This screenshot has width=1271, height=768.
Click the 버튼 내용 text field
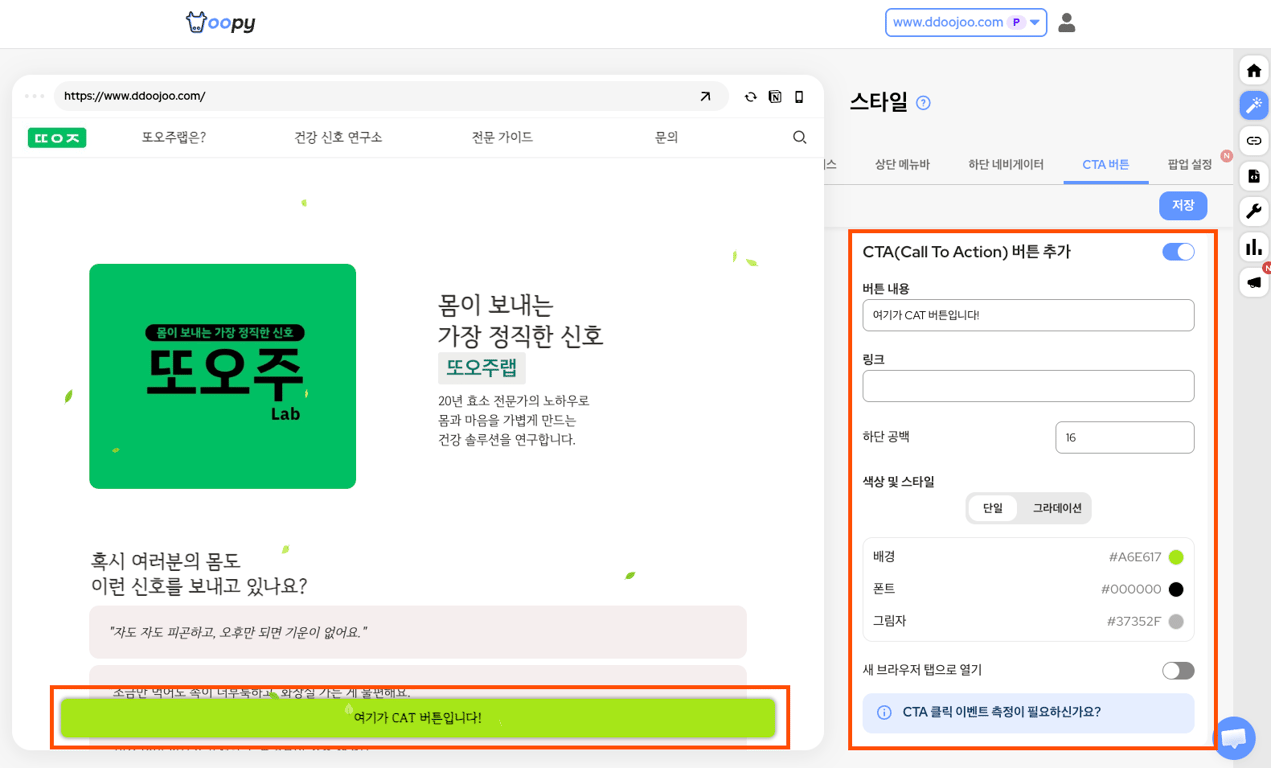tap(1028, 315)
